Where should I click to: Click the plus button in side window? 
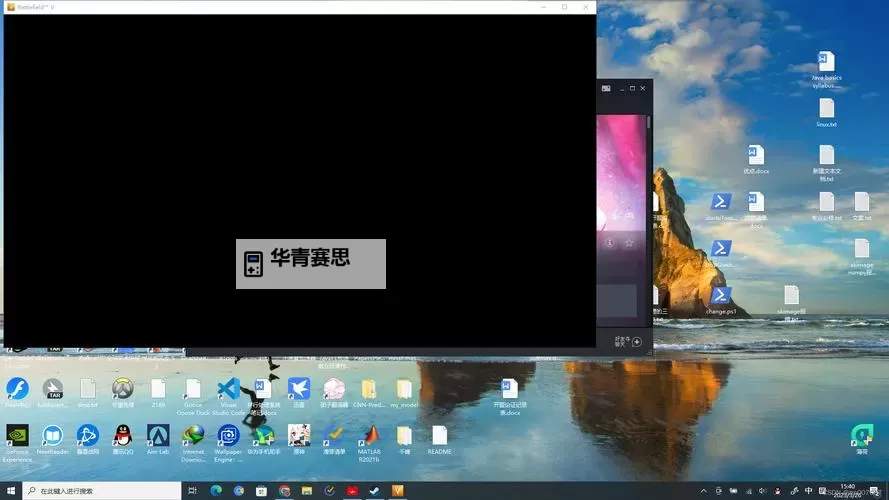coord(637,342)
